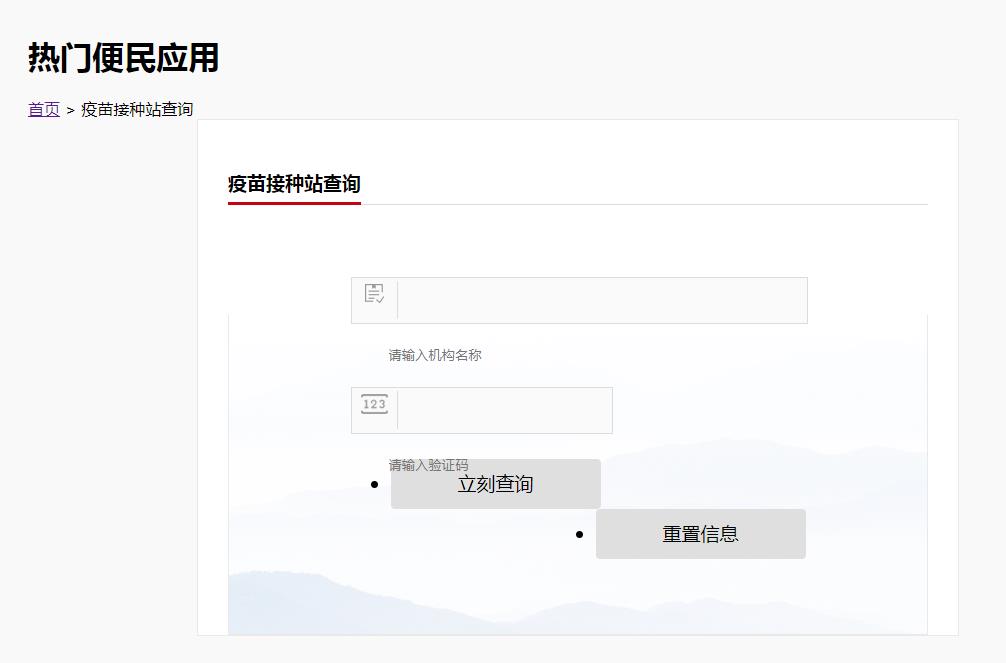Focus the verification code input box
Viewport: 1006px width, 663px height.
point(503,410)
